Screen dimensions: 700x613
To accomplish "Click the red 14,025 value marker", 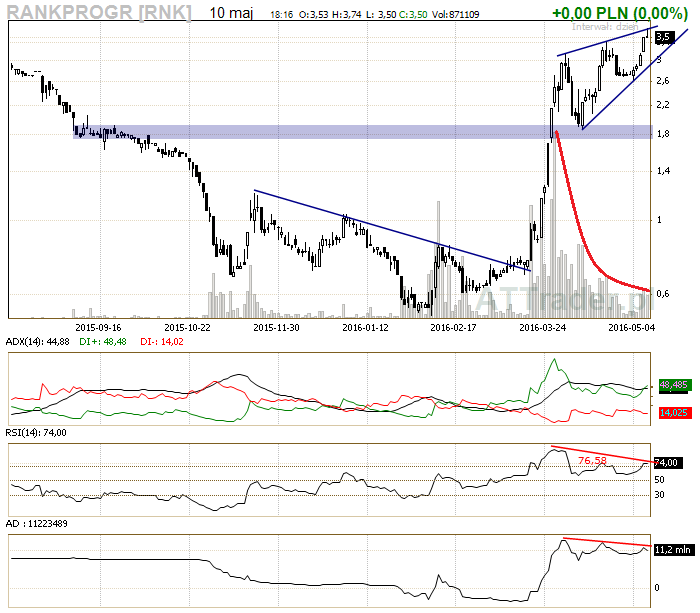I will pyautogui.click(x=675, y=413).
